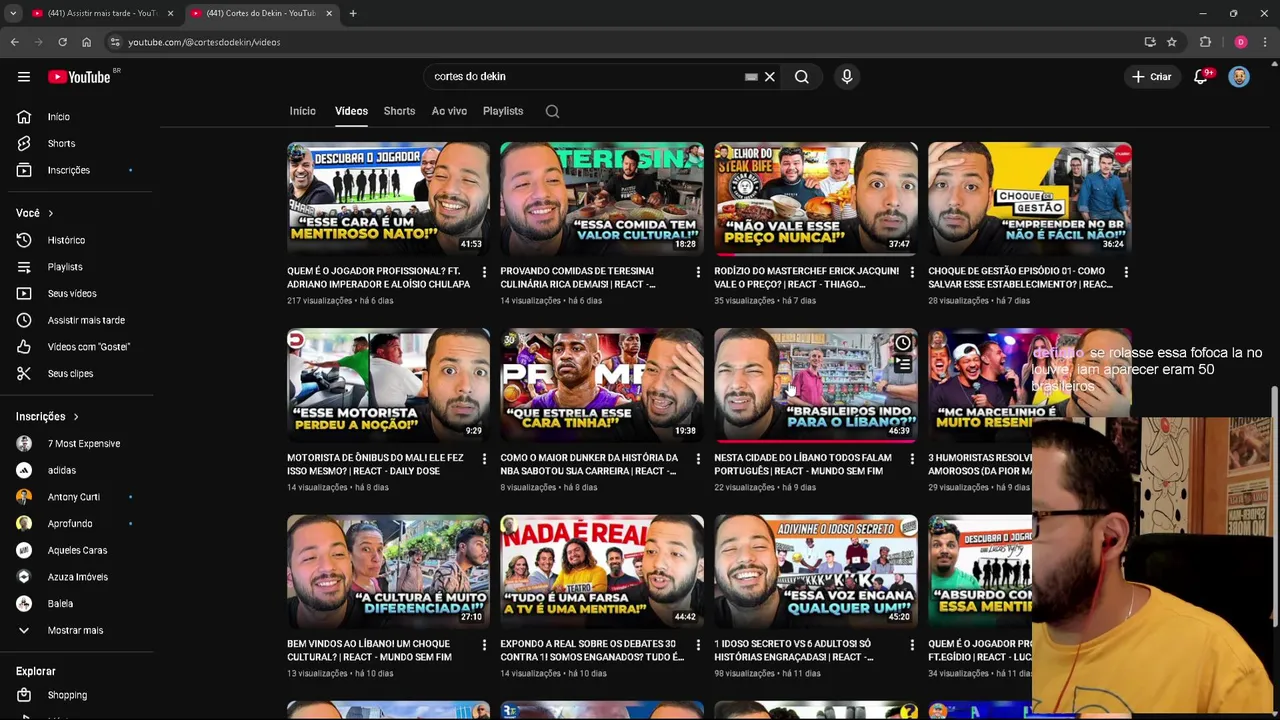Image resolution: width=1280 pixels, height=720 pixels.
Task: Expand the Você section chevron
Action: 50,213
